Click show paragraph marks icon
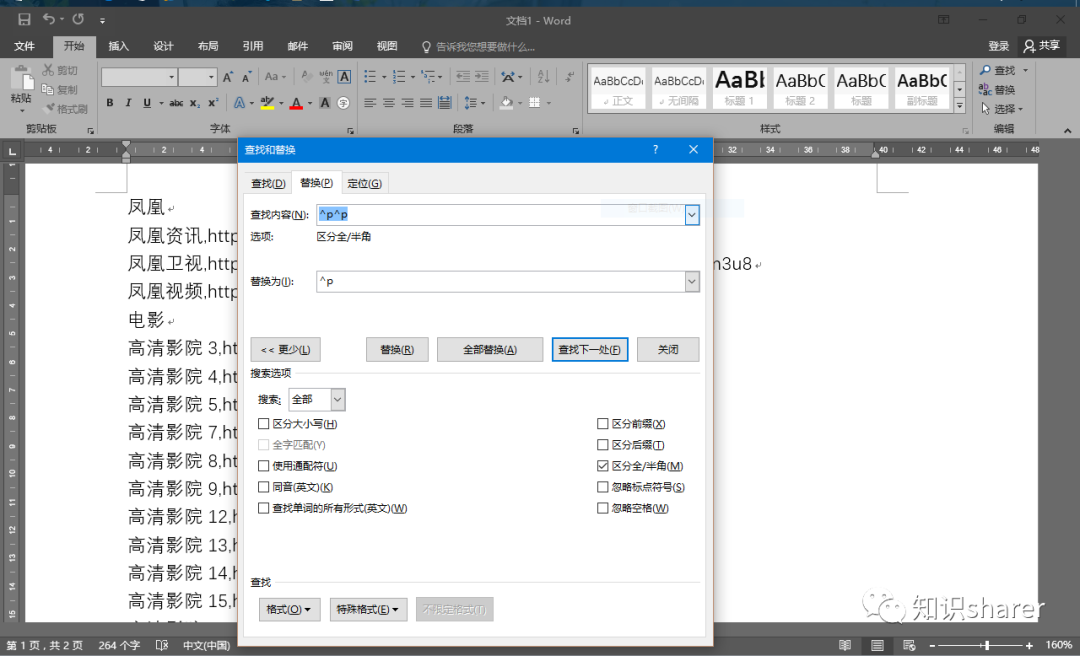The height and width of the screenshot is (656, 1080). tap(570, 76)
